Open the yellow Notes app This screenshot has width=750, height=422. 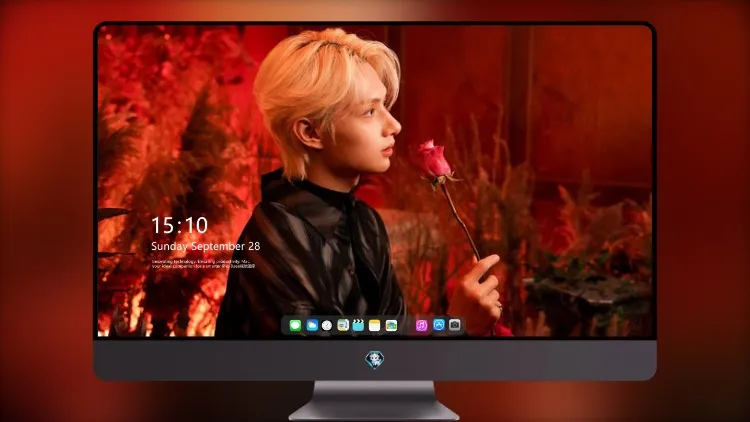tap(375, 325)
